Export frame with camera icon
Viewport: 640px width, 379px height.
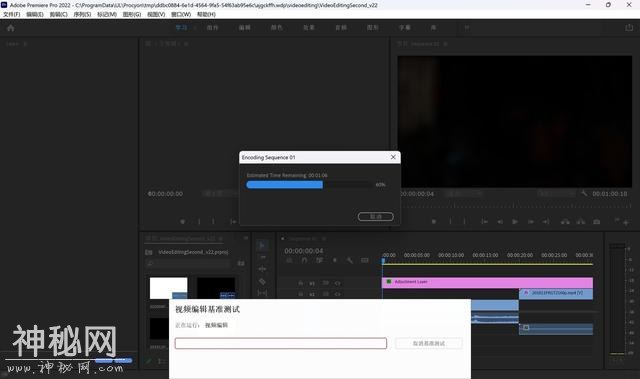(x=597, y=222)
